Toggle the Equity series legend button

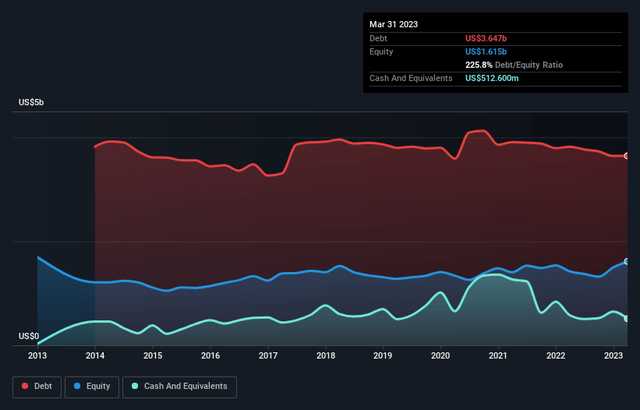click(92, 385)
